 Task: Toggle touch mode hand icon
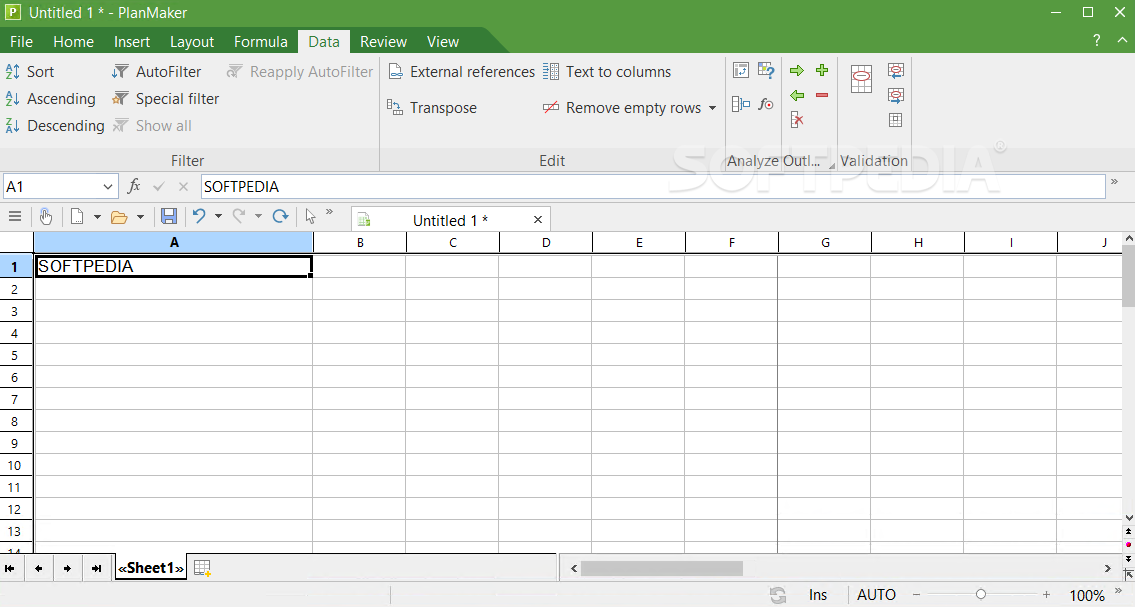tap(46, 216)
